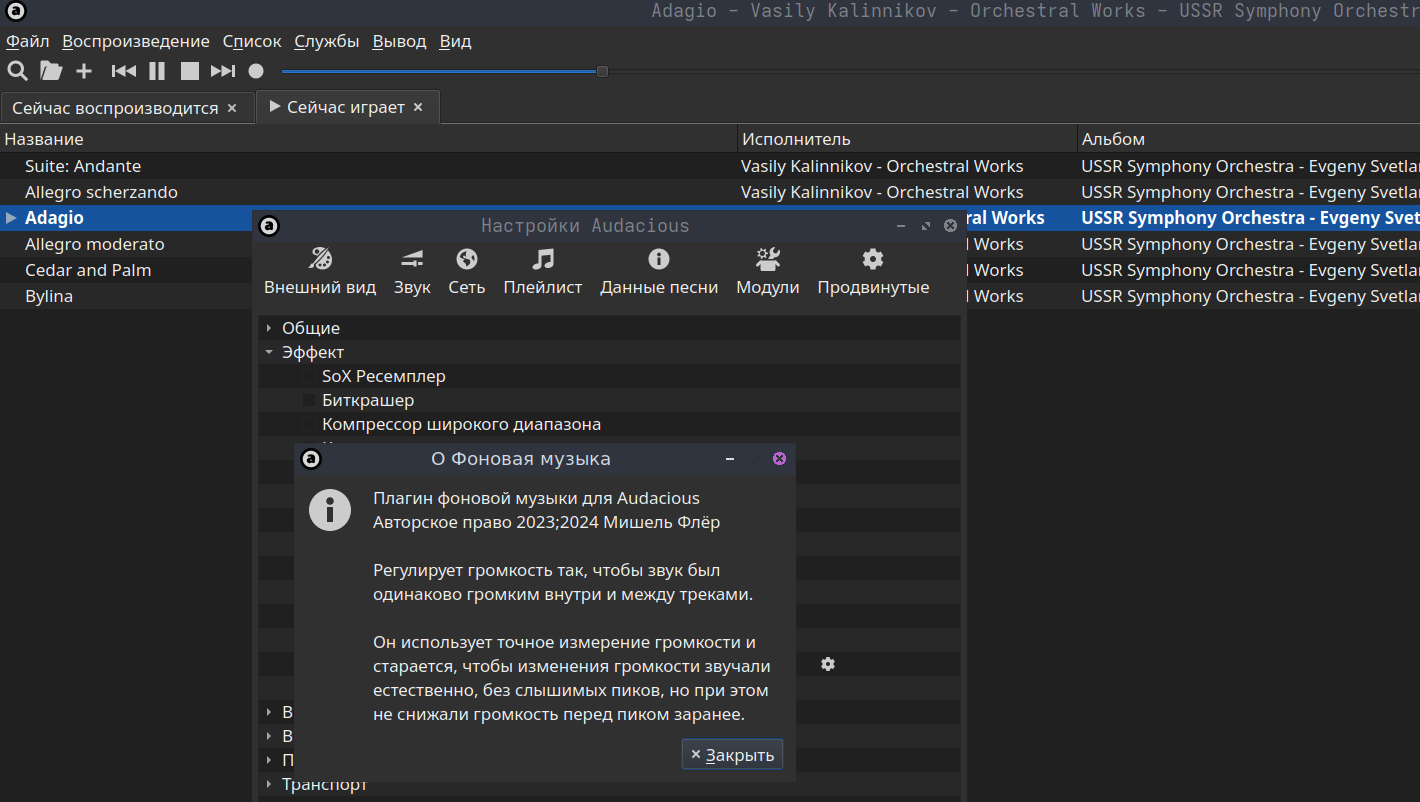Expand the Общие plugin group

pyautogui.click(x=269, y=328)
